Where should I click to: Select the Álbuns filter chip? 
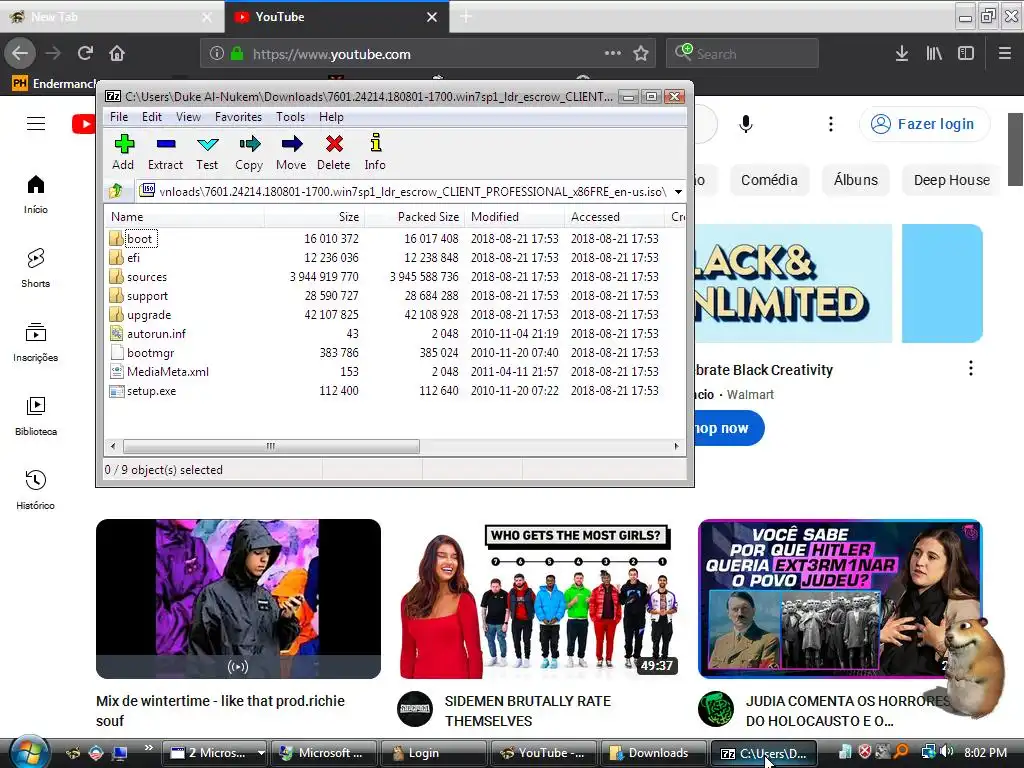click(856, 180)
